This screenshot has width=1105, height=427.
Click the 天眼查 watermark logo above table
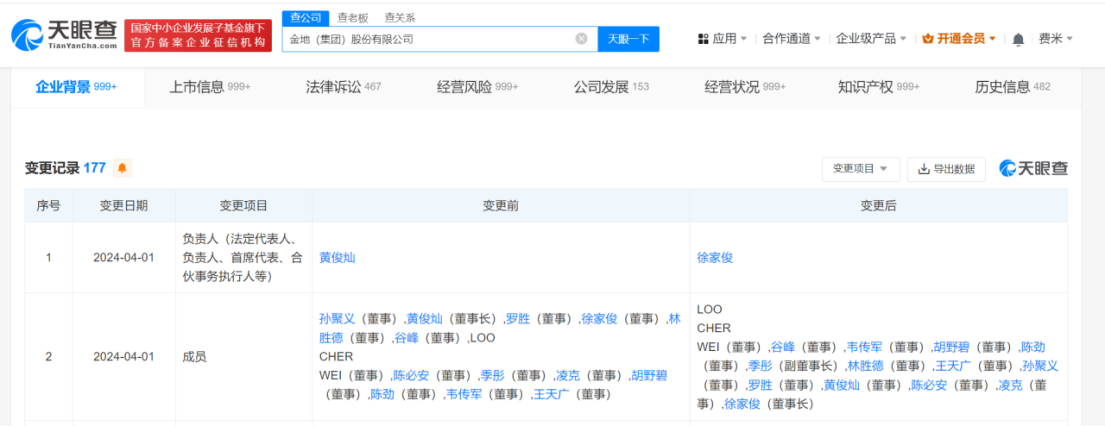click(x=1034, y=168)
